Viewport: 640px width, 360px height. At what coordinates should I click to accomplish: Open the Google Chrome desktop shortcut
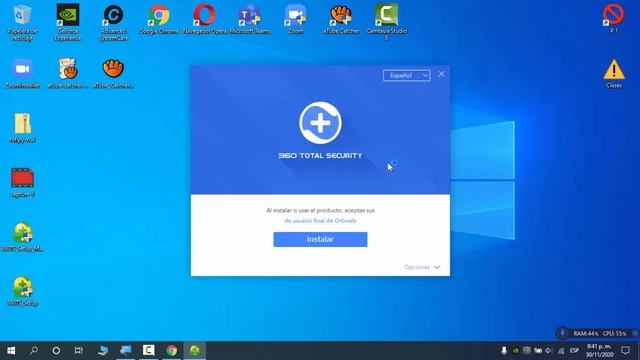click(159, 19)
